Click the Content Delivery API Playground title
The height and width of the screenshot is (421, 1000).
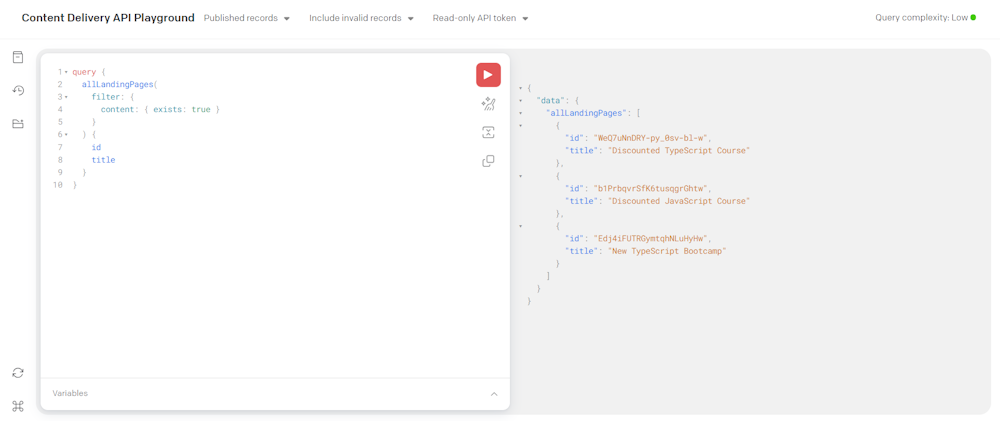[108, 18]
